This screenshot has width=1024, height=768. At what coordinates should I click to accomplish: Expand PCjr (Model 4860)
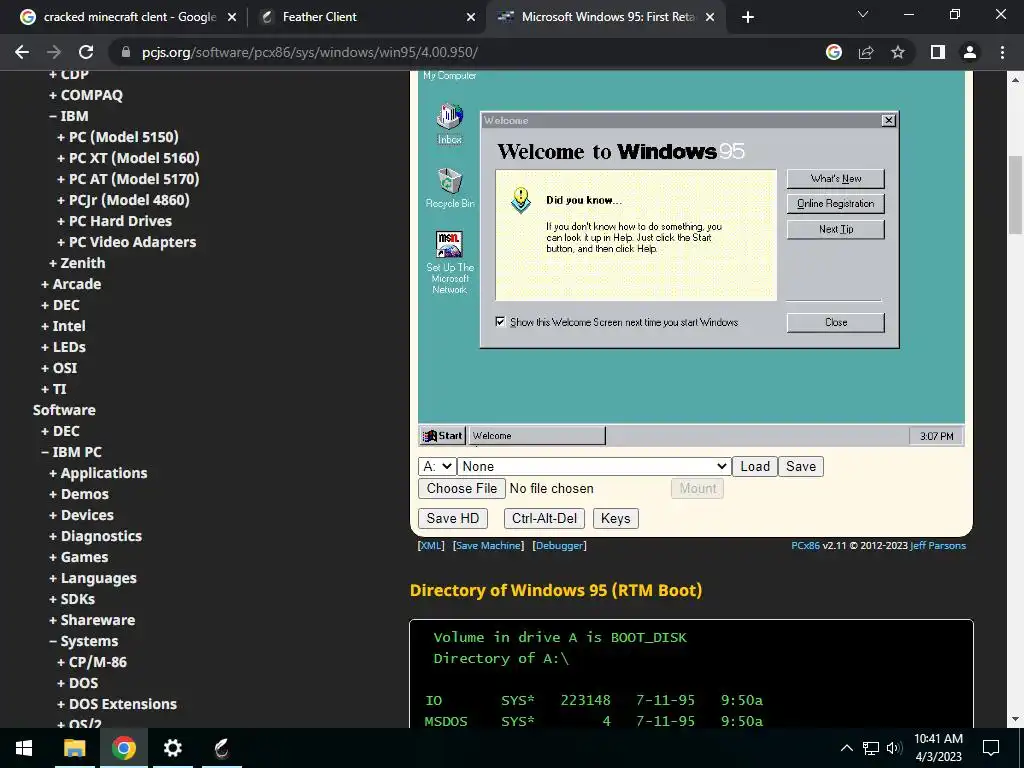123,200
